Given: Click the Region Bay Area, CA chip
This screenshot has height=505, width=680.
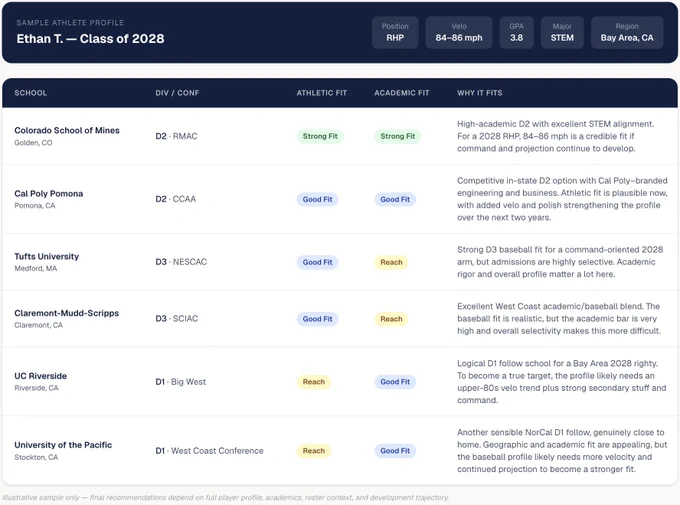Looking at the screenshot, I should click(627, 33).
